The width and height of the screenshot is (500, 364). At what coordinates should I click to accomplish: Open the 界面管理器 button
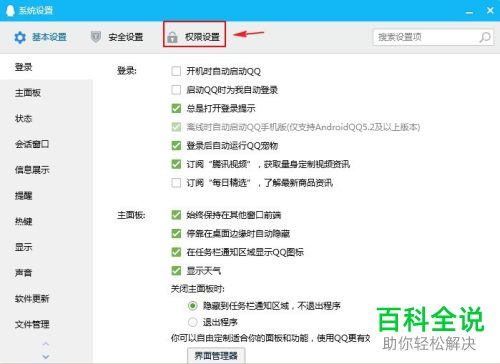(x=216, y=356)
